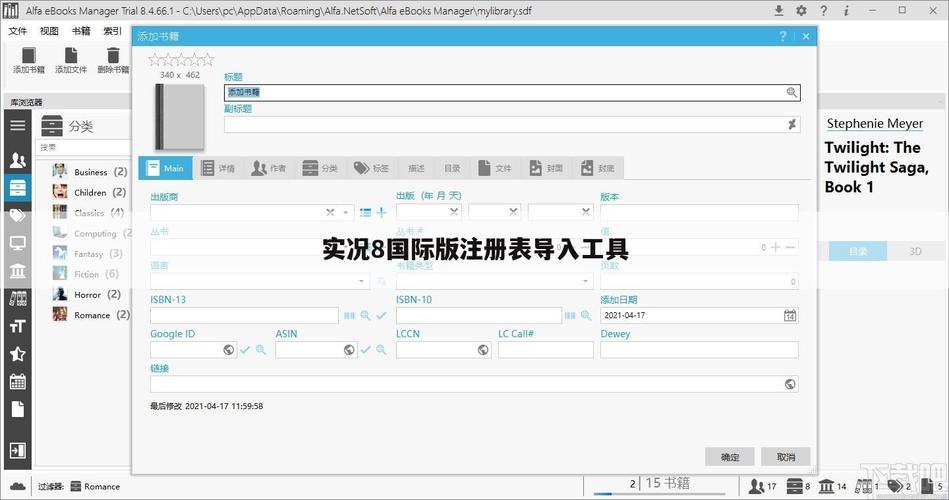Select the monitor icon in sidebar
This screenshot has height=500, width=949.
(x=18, y=243)
